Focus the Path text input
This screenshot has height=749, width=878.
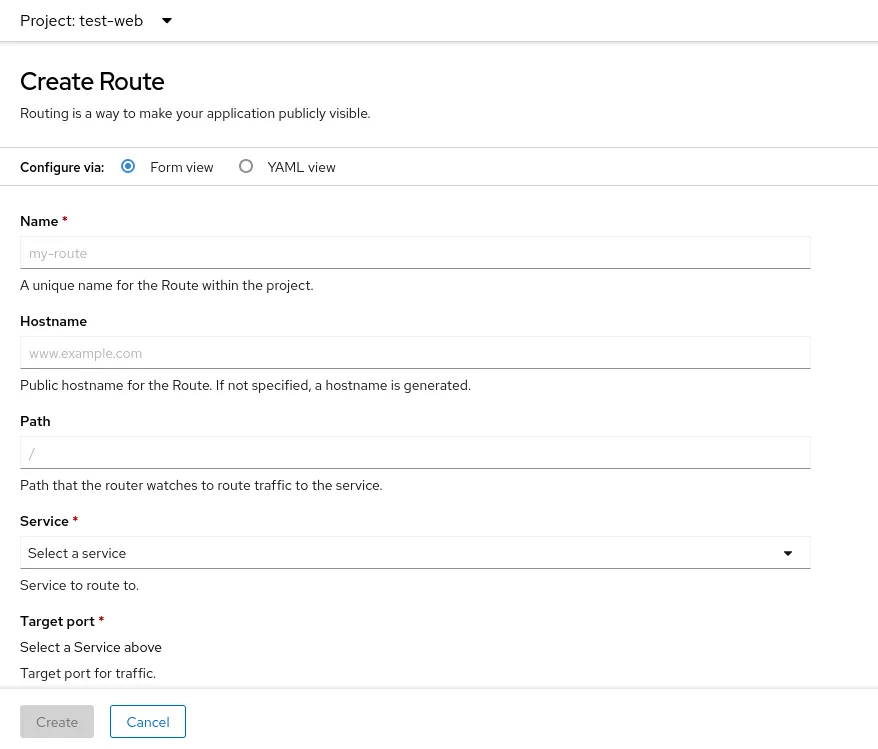click(414, 453)
